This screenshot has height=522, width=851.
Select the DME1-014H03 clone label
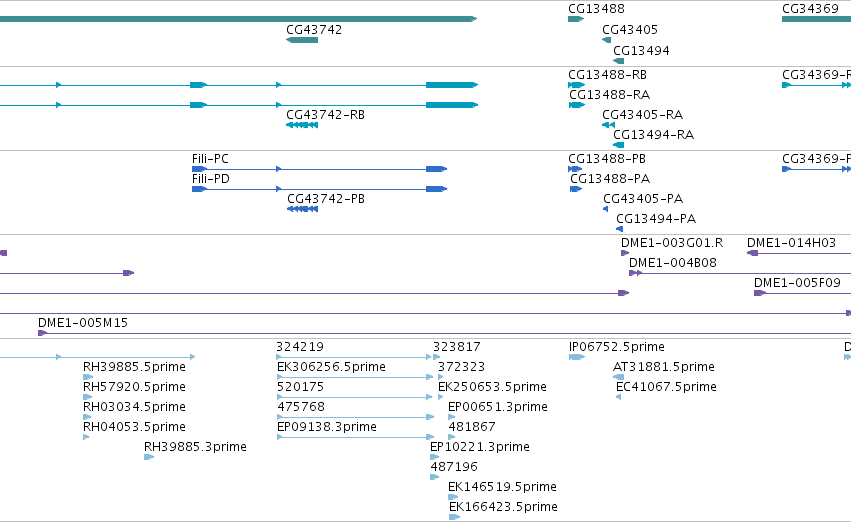tap(791, 243)
